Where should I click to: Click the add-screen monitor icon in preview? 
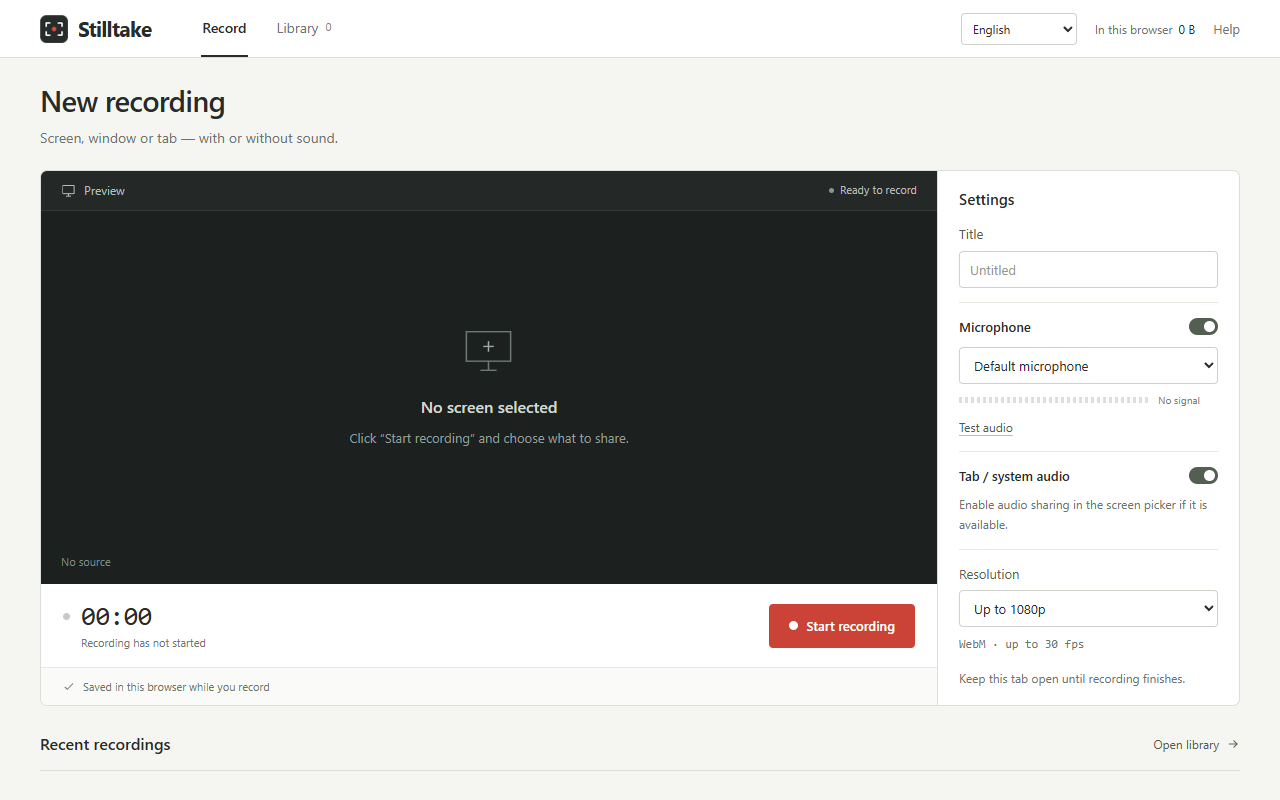(488, 351)
